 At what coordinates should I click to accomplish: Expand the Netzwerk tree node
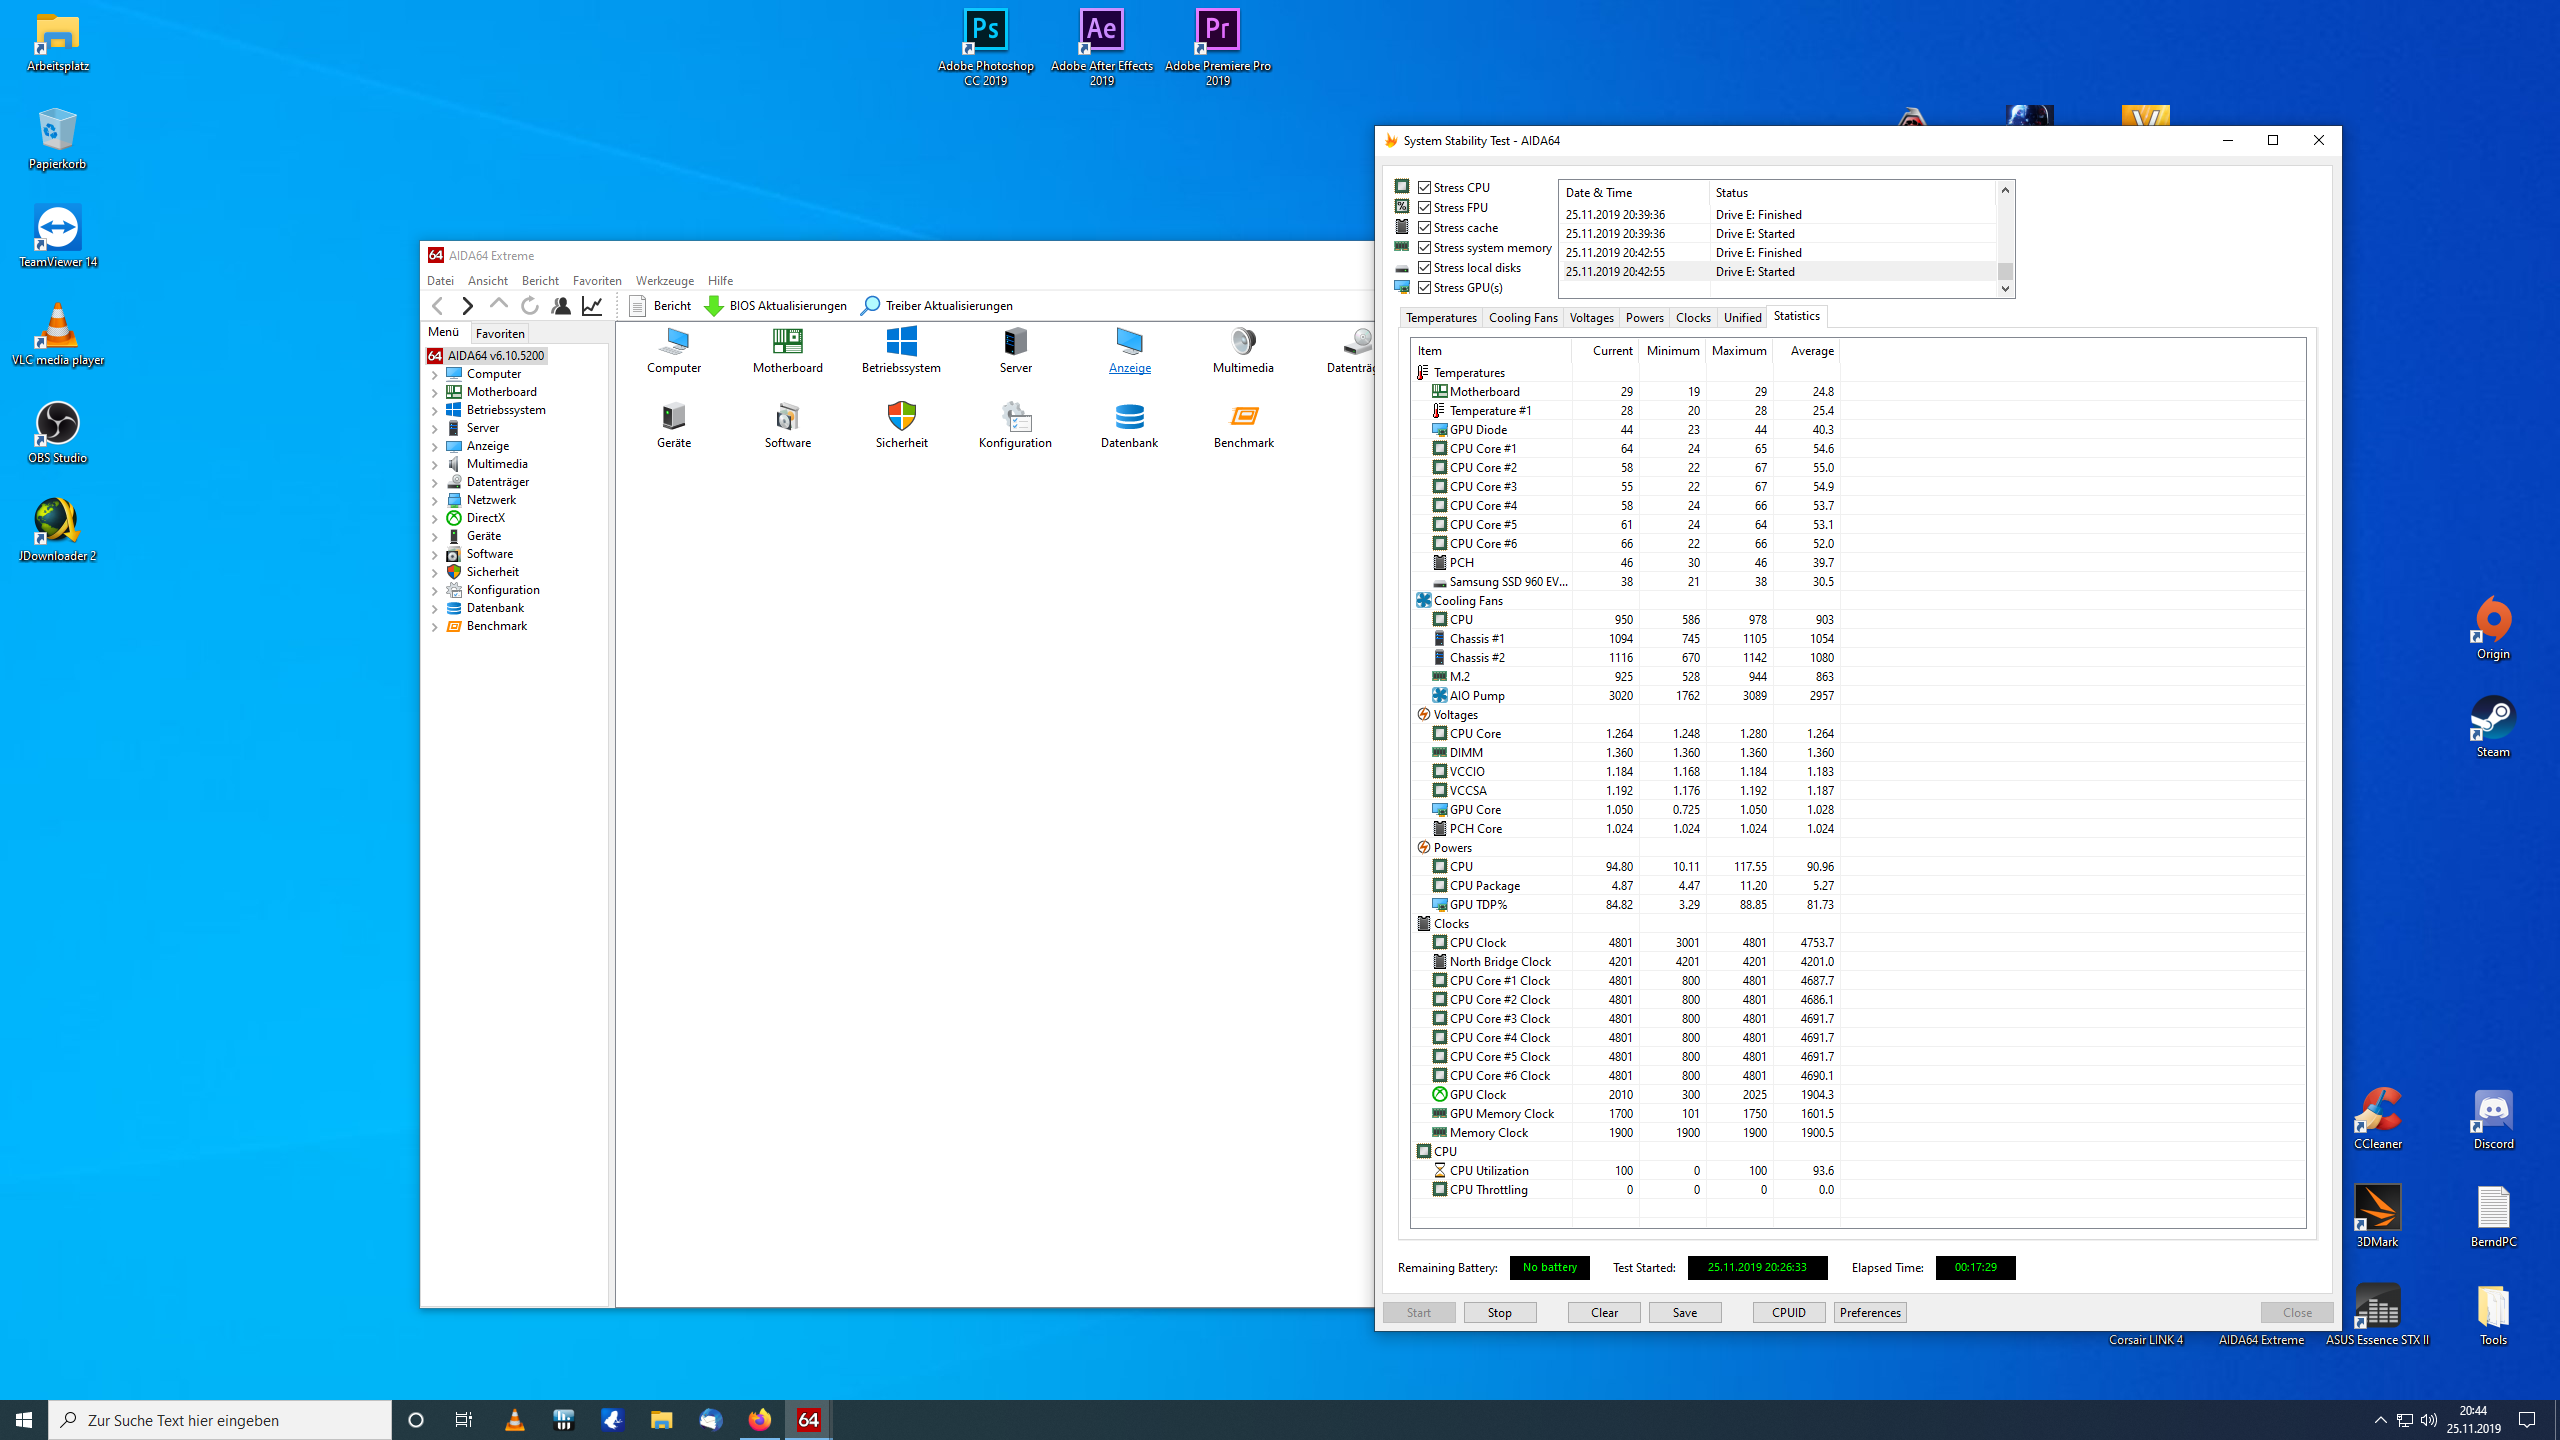click(x=435, y=501)
